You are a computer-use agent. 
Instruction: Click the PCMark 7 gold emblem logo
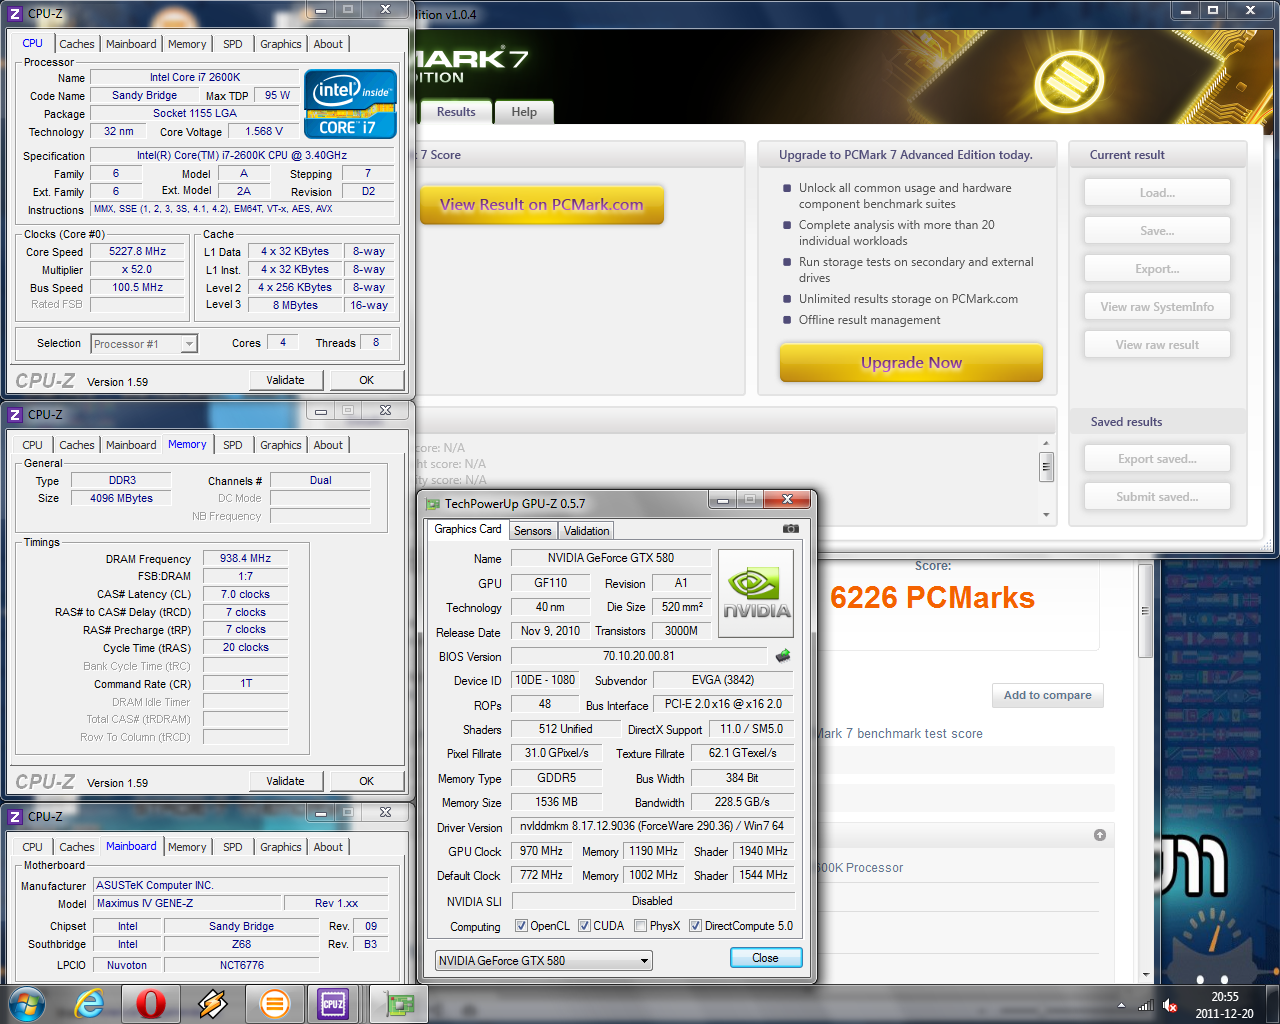pos(1069,80)
